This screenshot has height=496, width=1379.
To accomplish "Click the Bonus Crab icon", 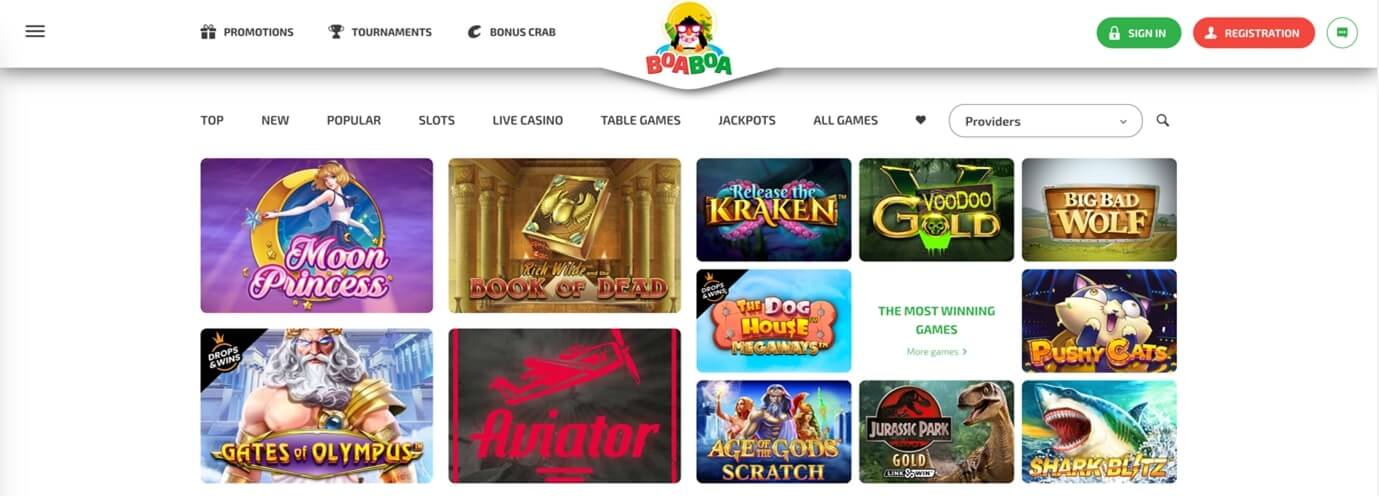I will pyautogui.click(x=474, y=32).
